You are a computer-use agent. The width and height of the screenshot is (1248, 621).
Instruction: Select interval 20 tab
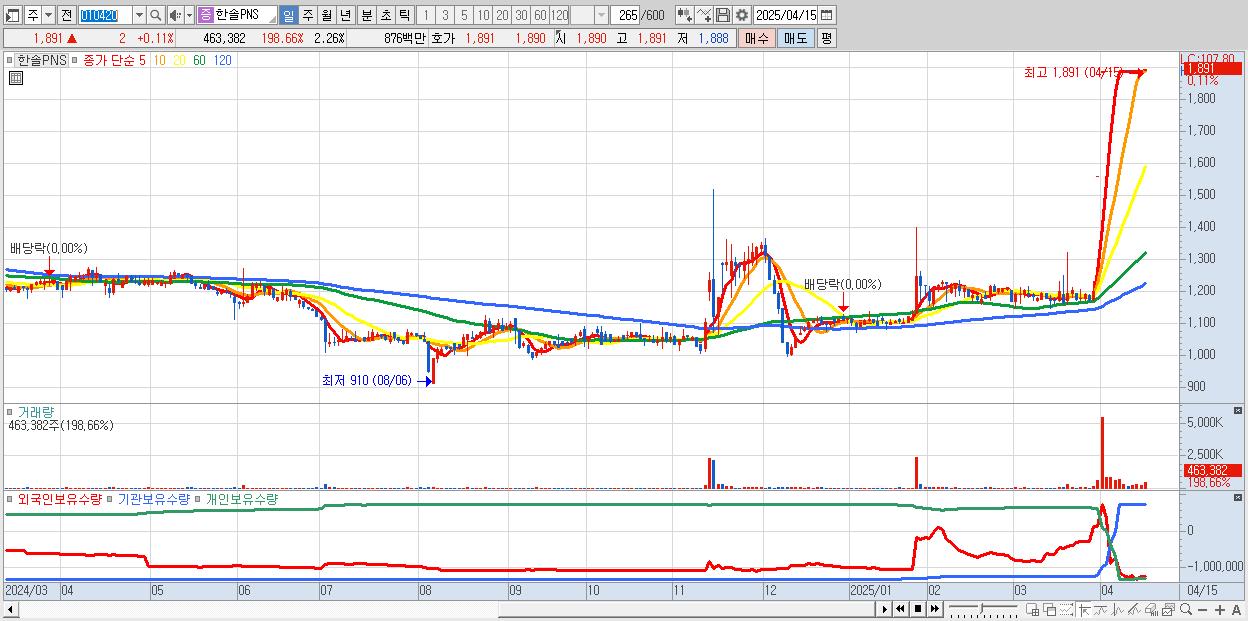click(x=502, y=15)
